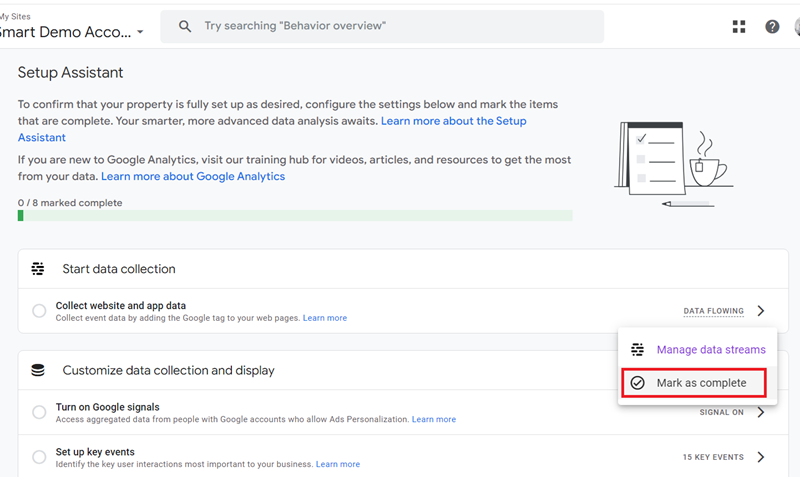Click the Collect website and app data title
Screen dimensions: 800x477
(x=121, y=306)
